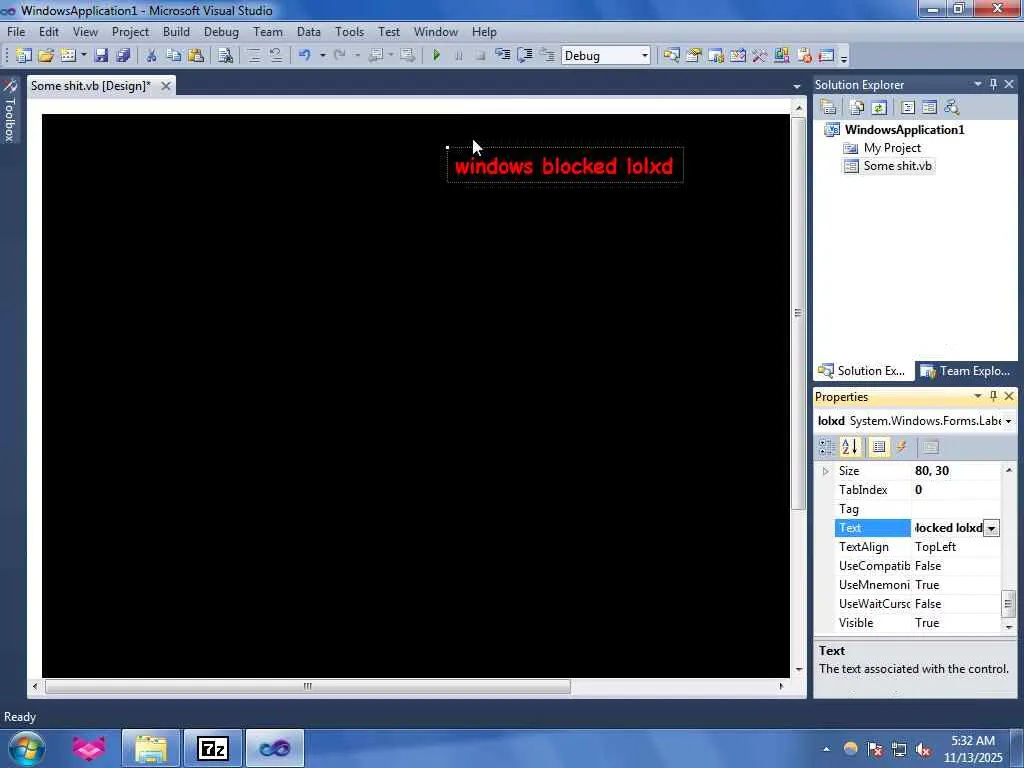Click the Properties grid vertical scrollbar thumb

tap(1008, 603)
